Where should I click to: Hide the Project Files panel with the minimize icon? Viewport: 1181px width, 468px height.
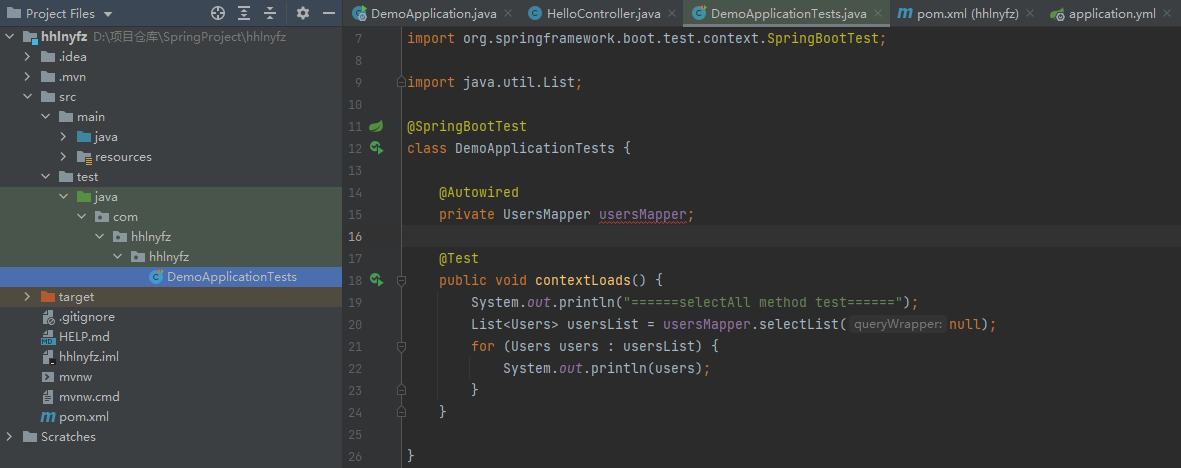pyautogui.click(x=328, y=14)
